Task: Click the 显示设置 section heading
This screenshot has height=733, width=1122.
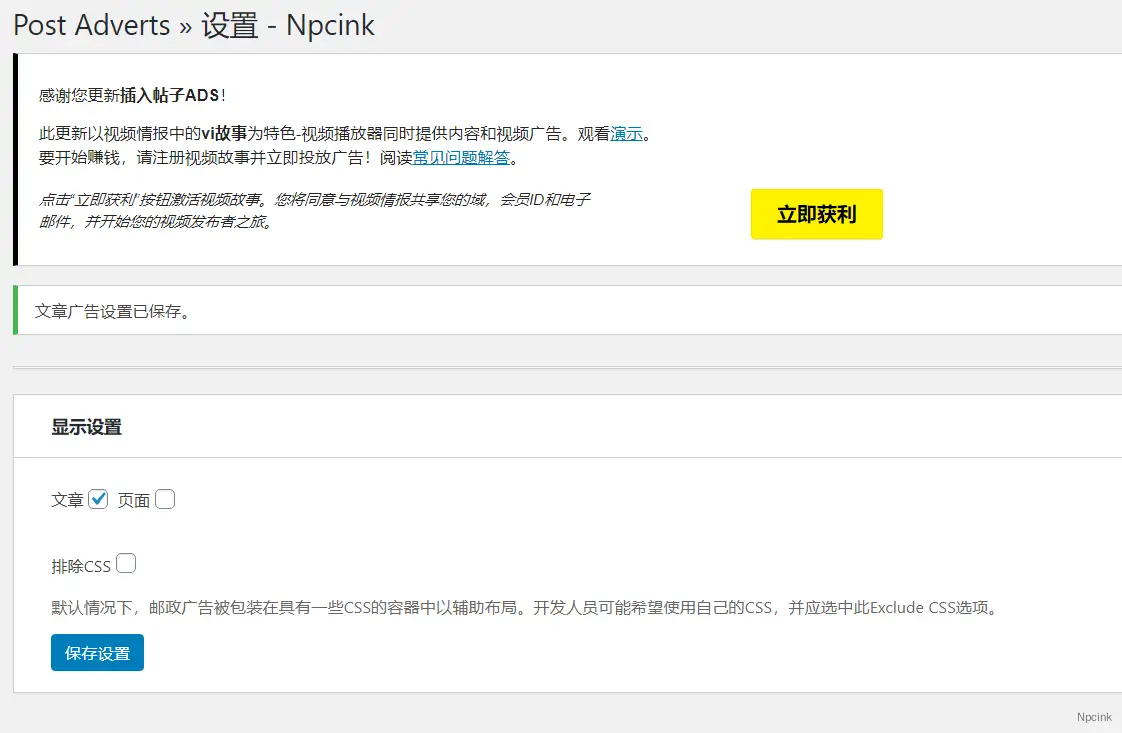Action: (x=87, y=427)
